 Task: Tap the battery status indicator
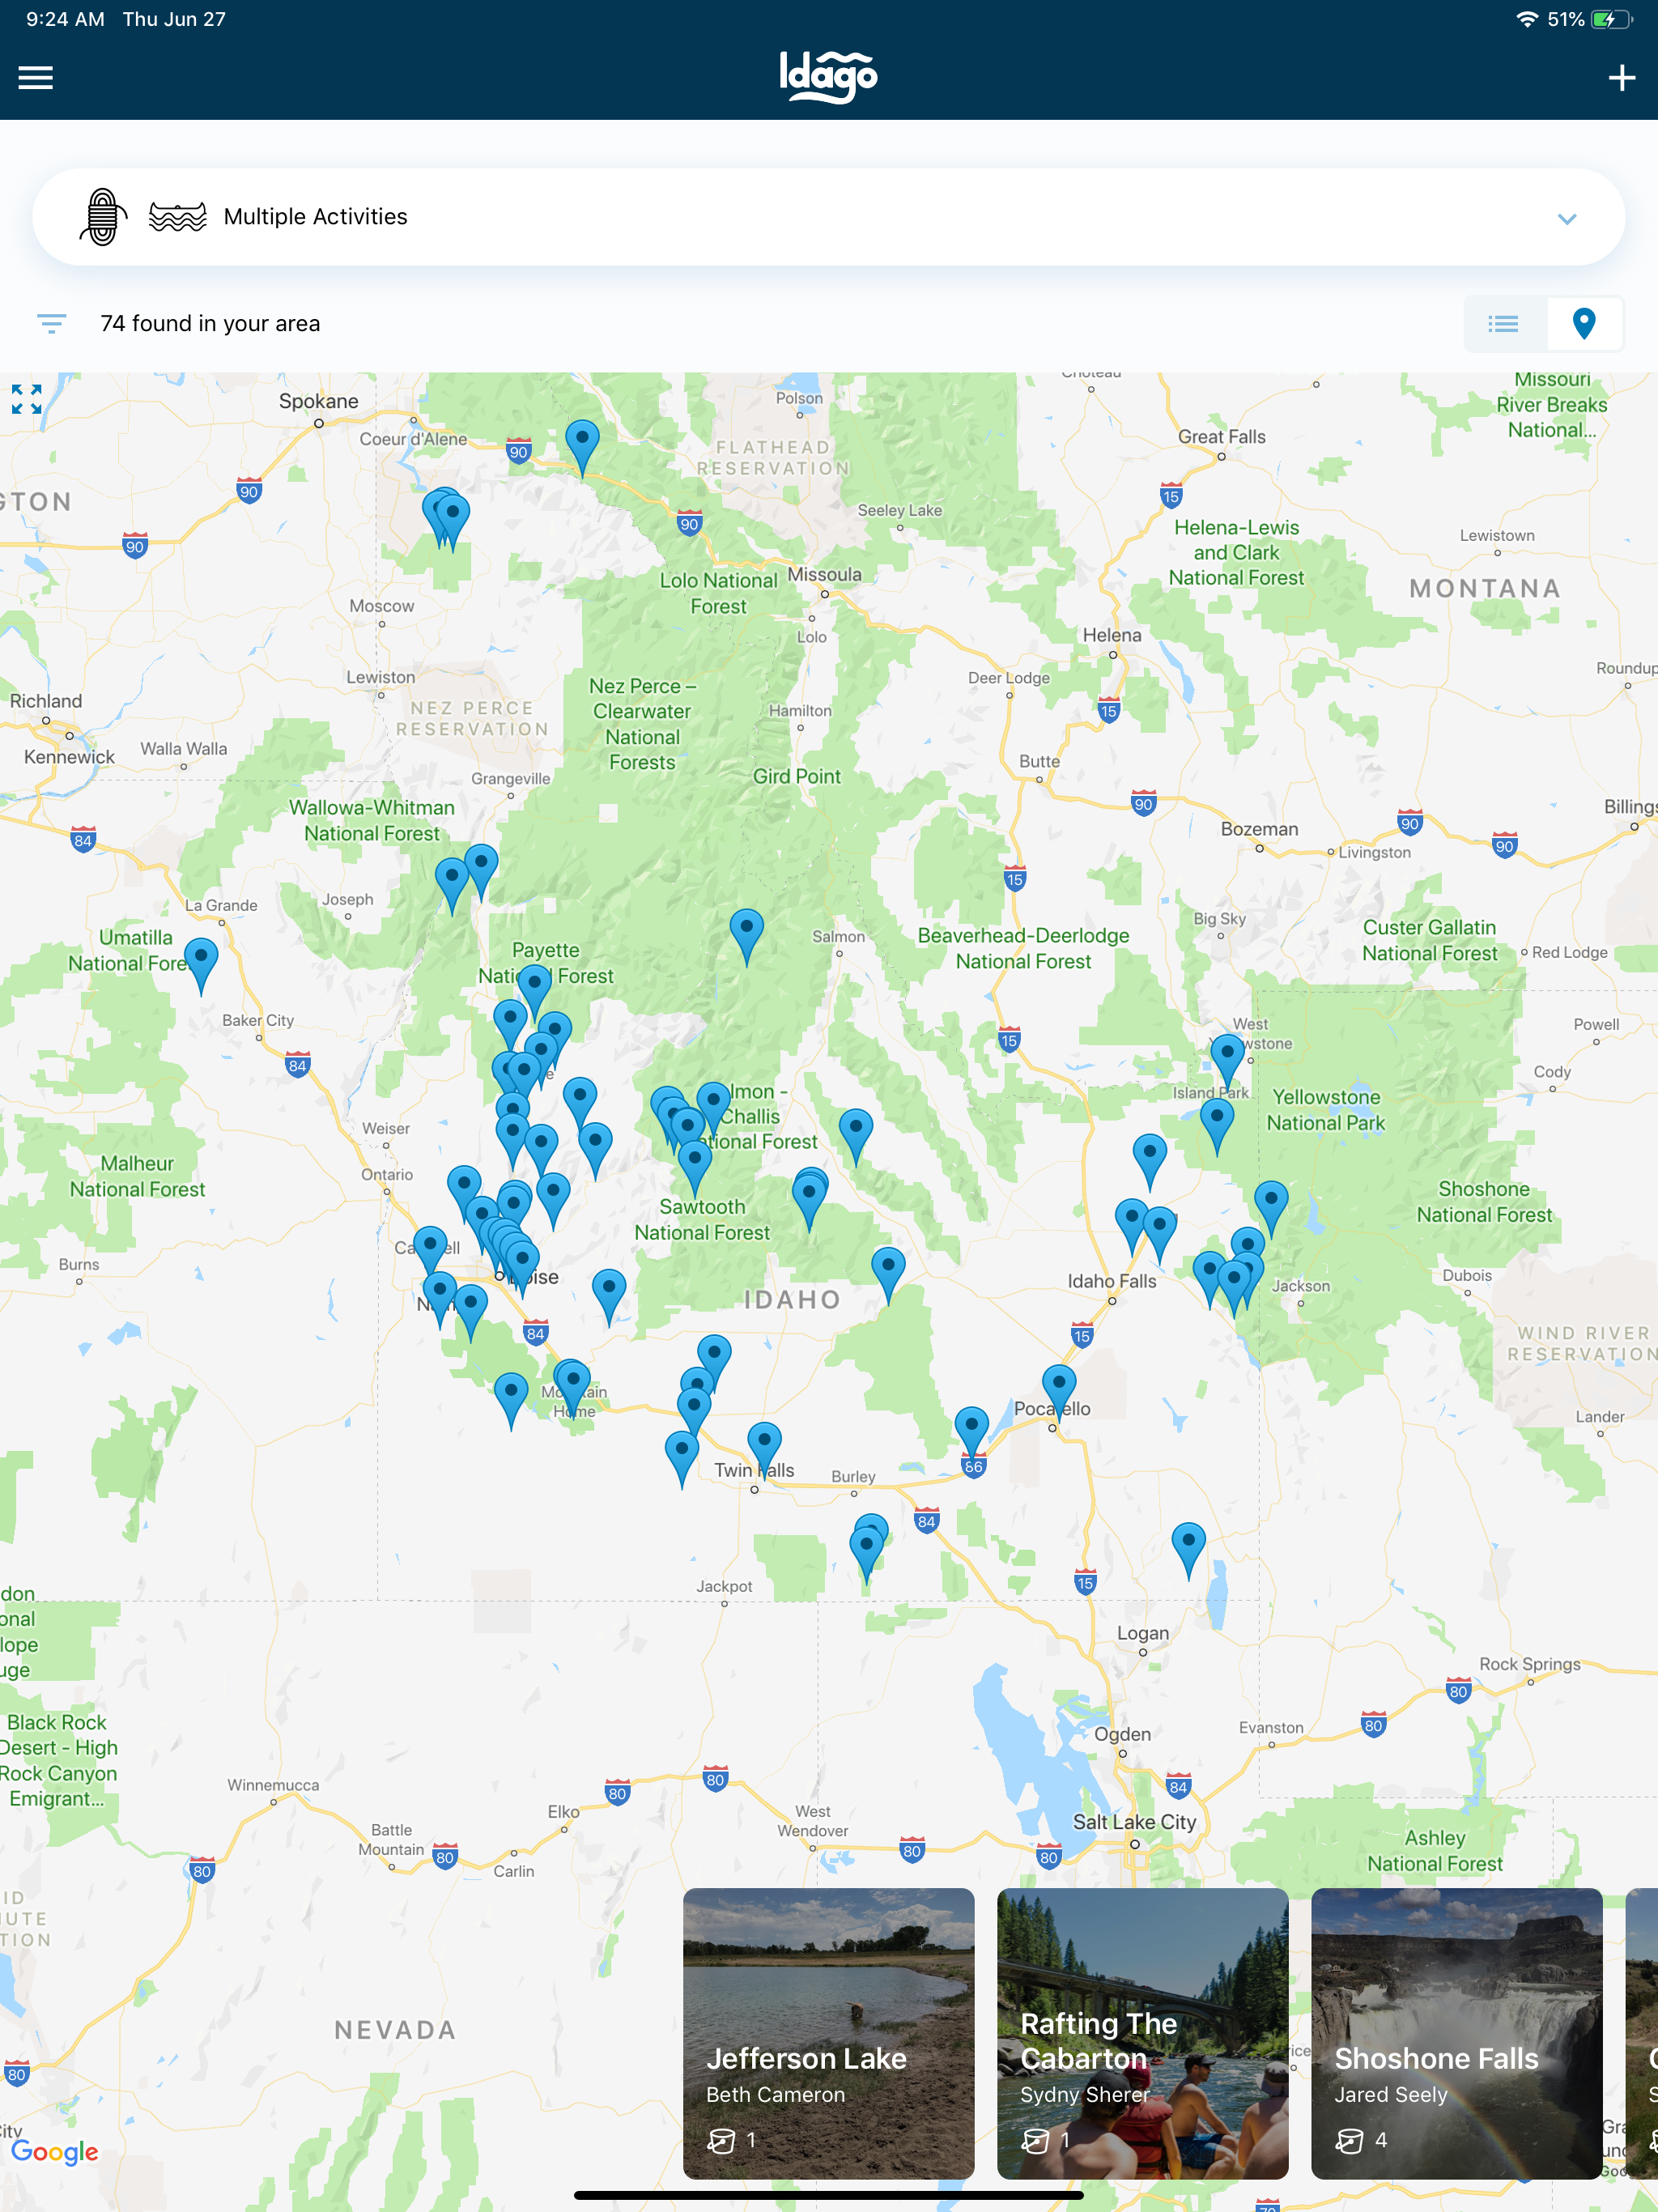1611,19
